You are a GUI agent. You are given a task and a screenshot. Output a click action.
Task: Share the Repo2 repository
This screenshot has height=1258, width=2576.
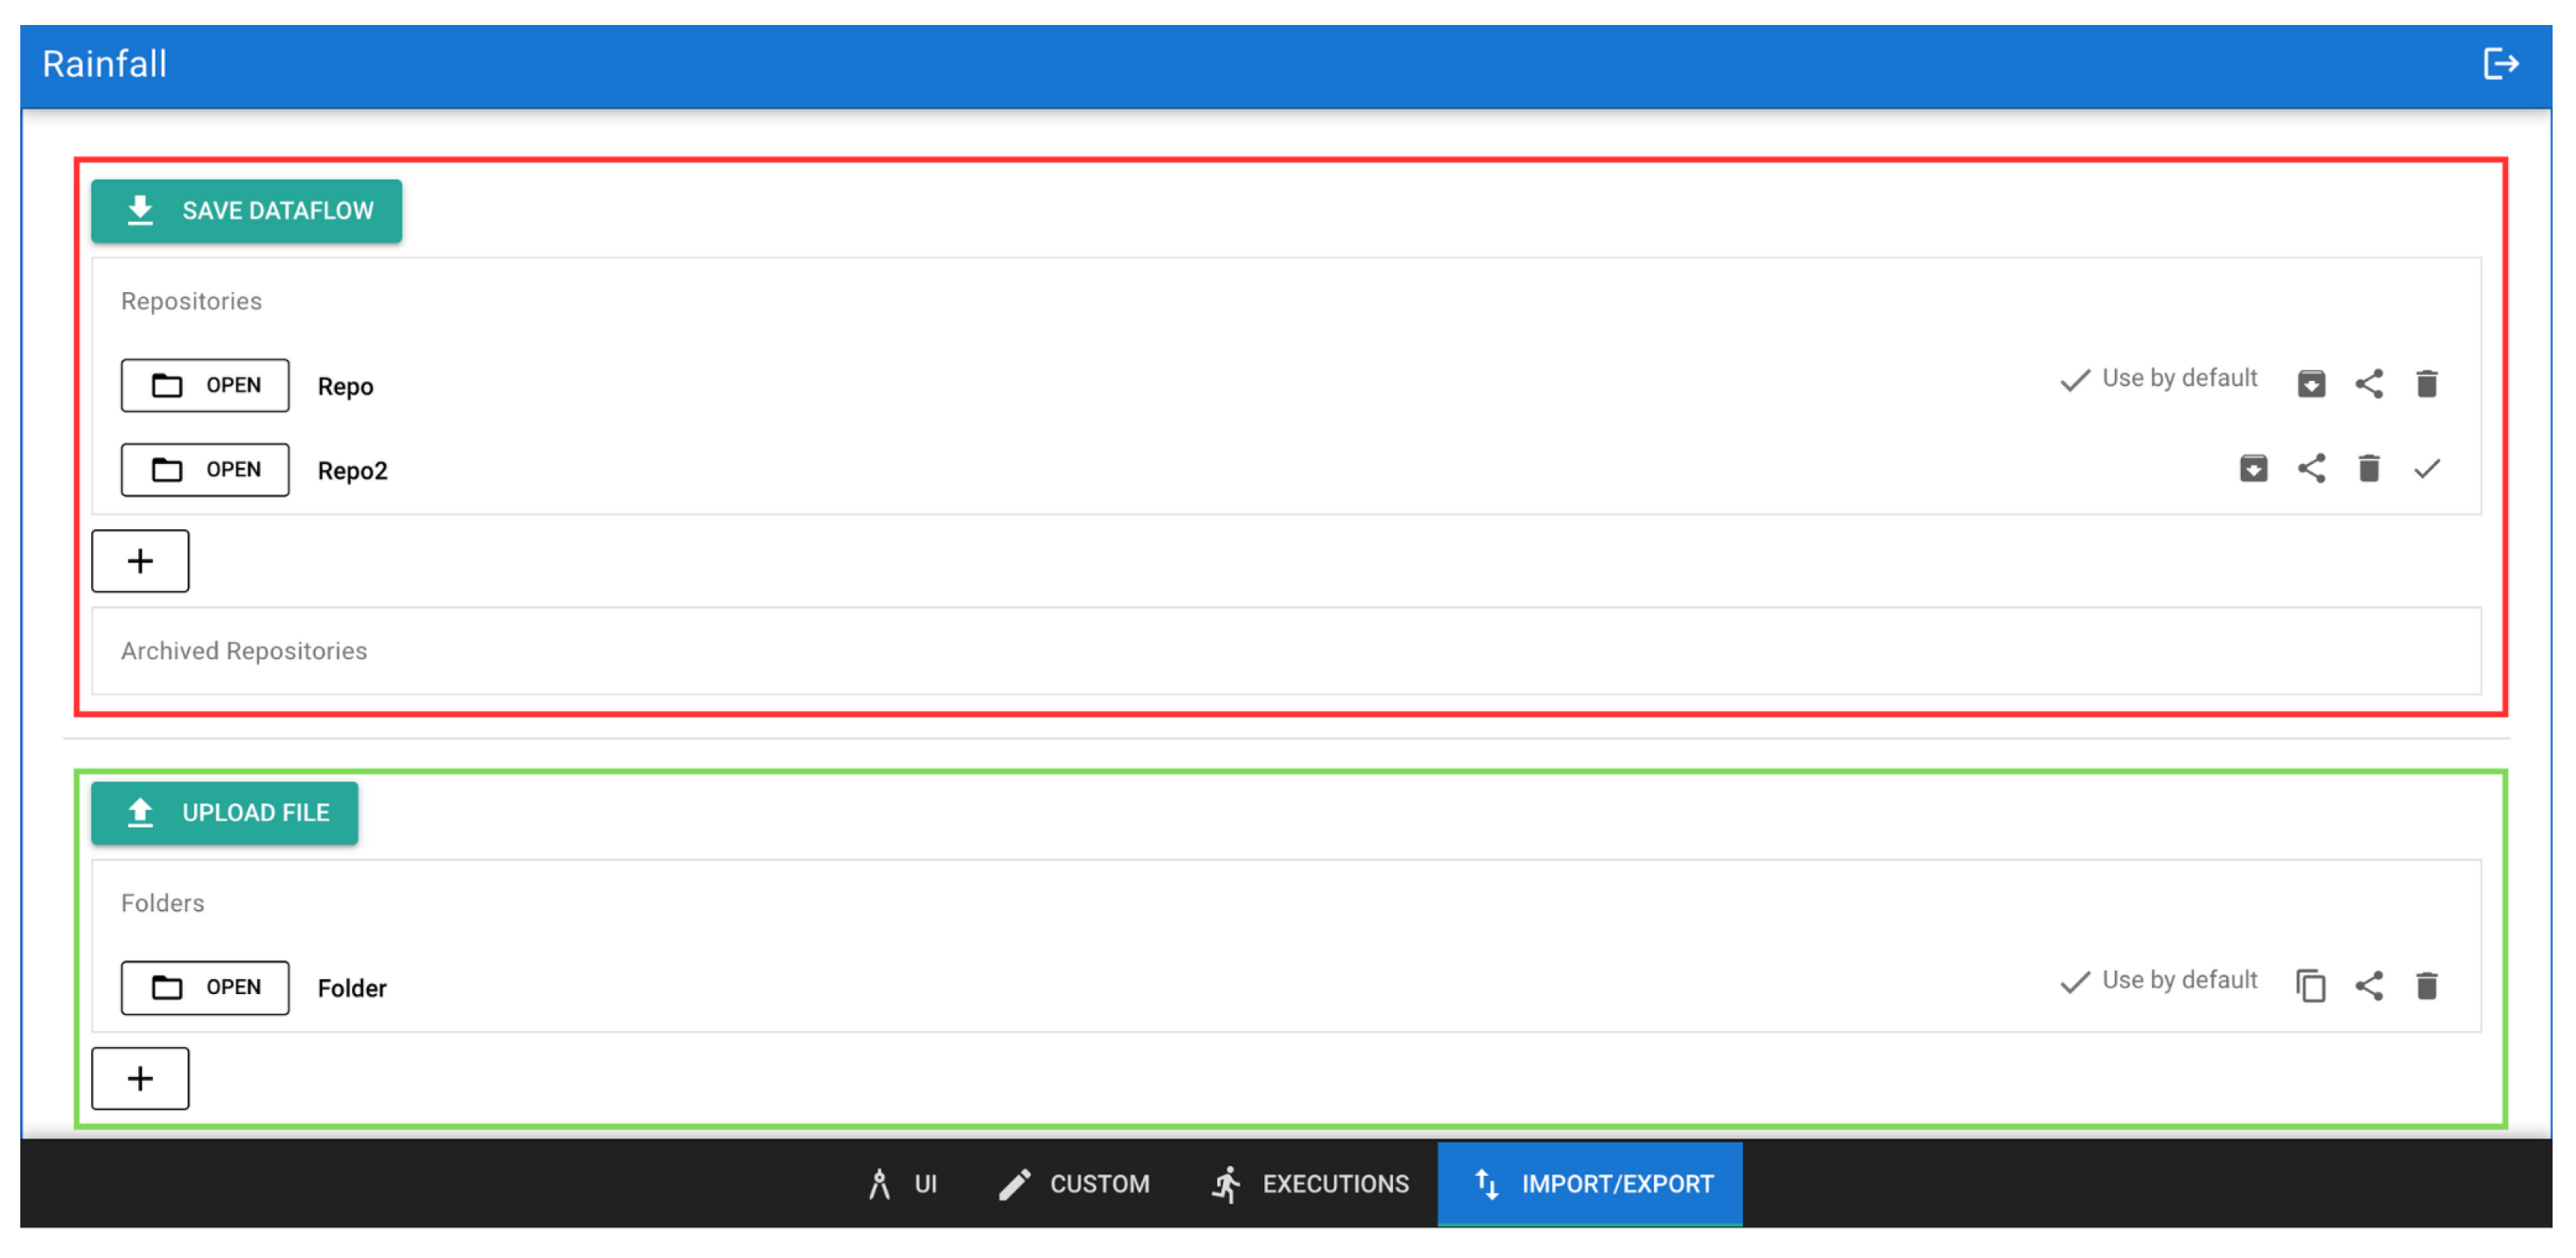tap(2310, 469)
